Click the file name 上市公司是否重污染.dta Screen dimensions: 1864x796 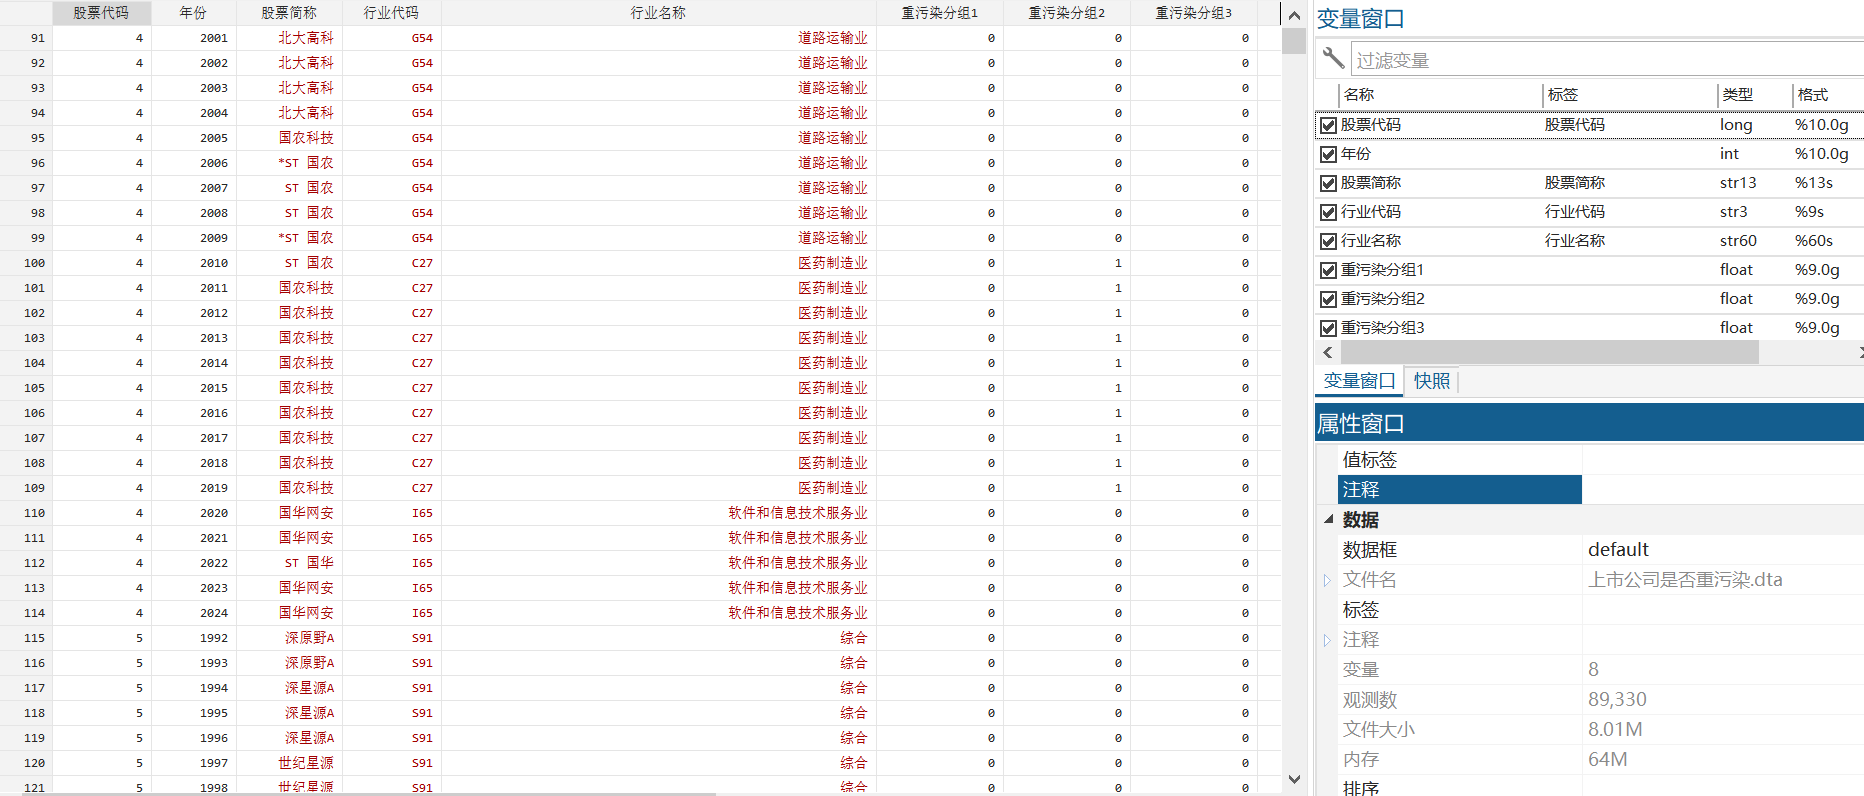[1685, 580]
